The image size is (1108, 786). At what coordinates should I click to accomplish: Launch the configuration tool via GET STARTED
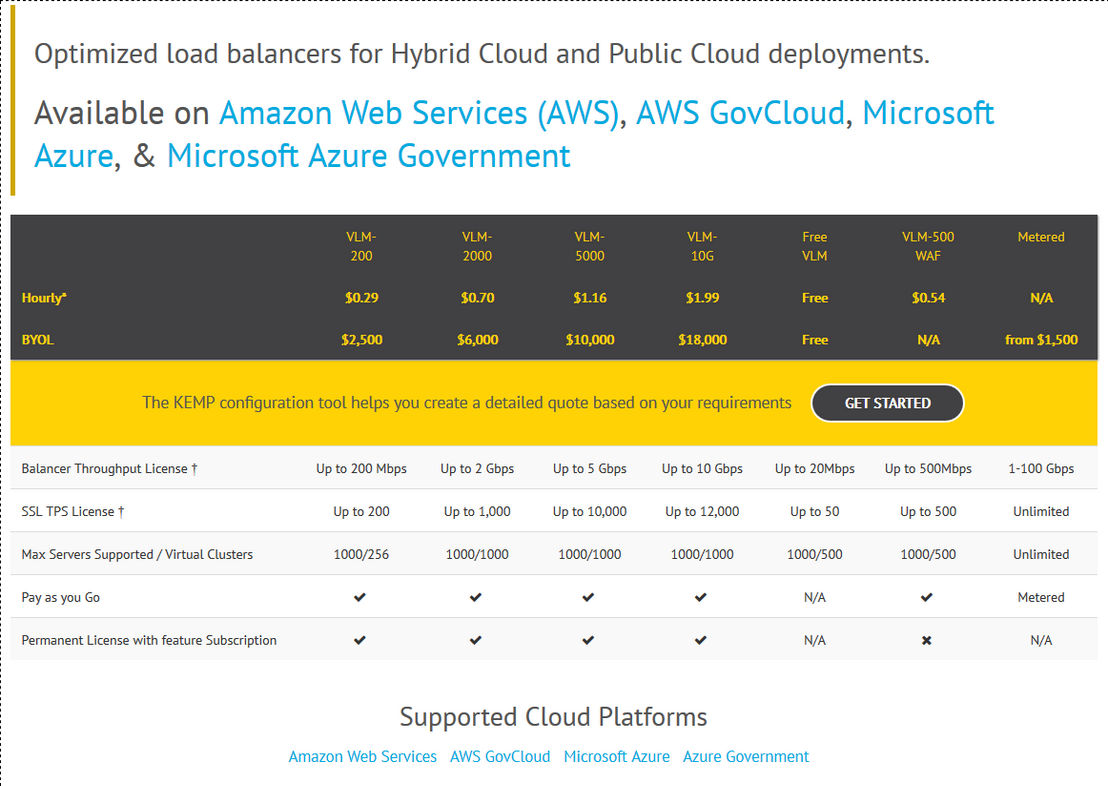888,403
